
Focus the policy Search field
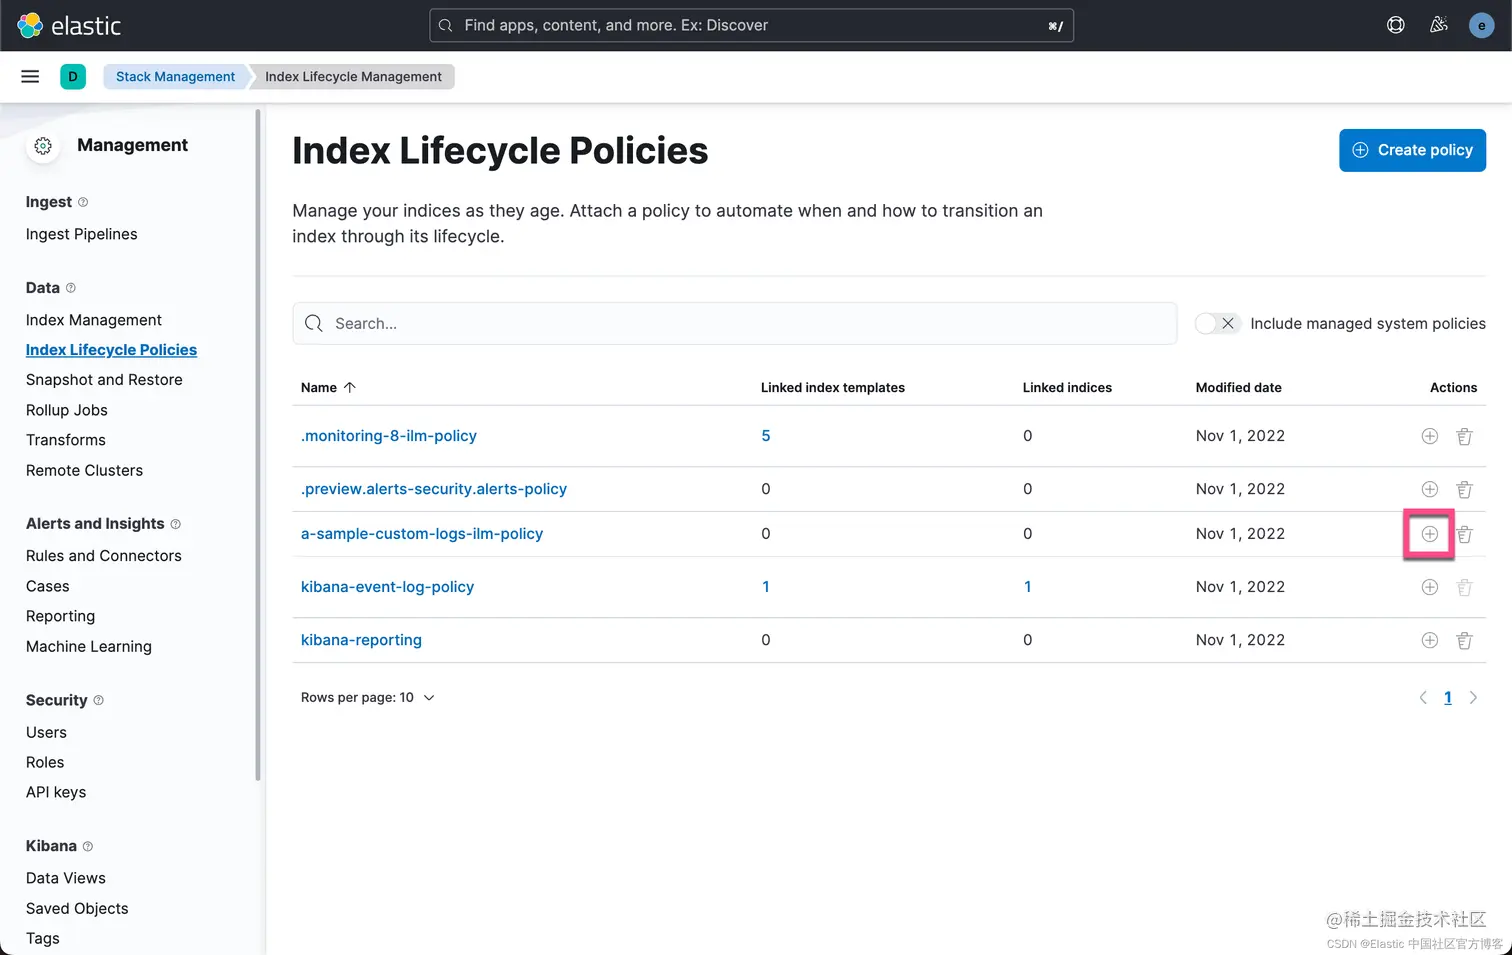(x=735, y=324)
